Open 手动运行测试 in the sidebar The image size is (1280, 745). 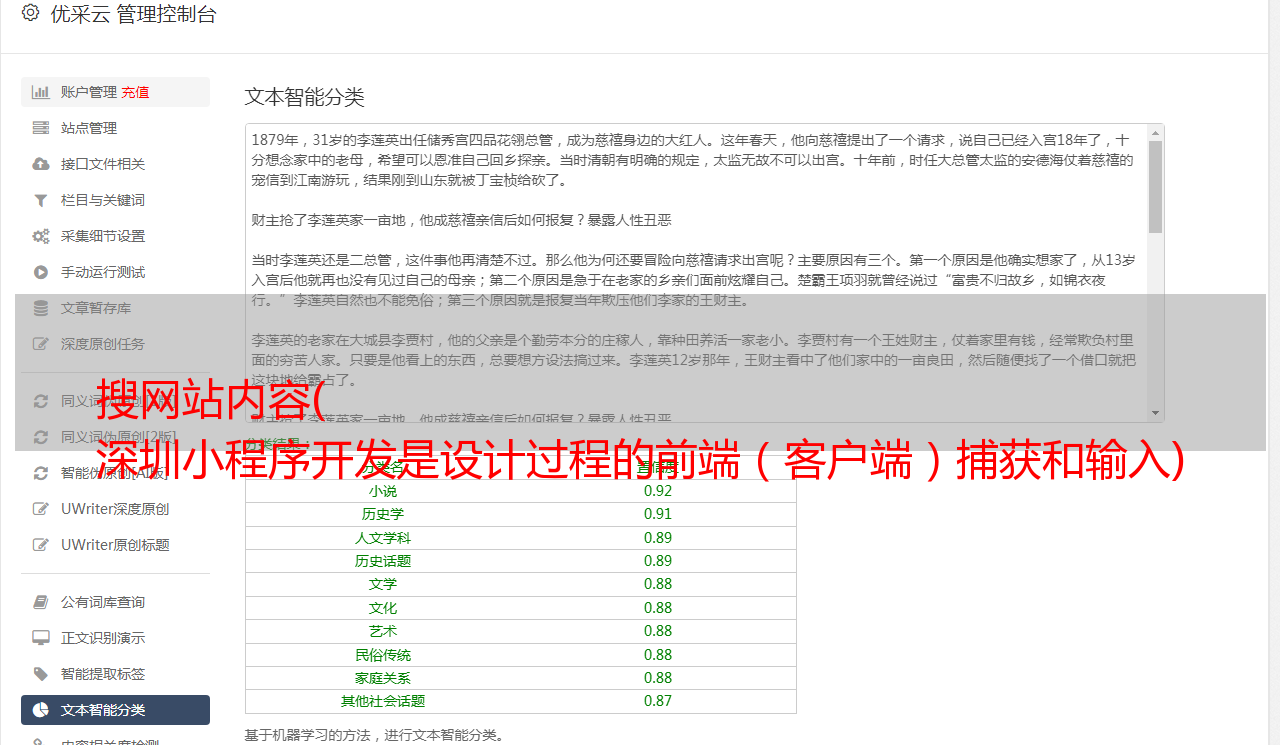tap(103, 272)
